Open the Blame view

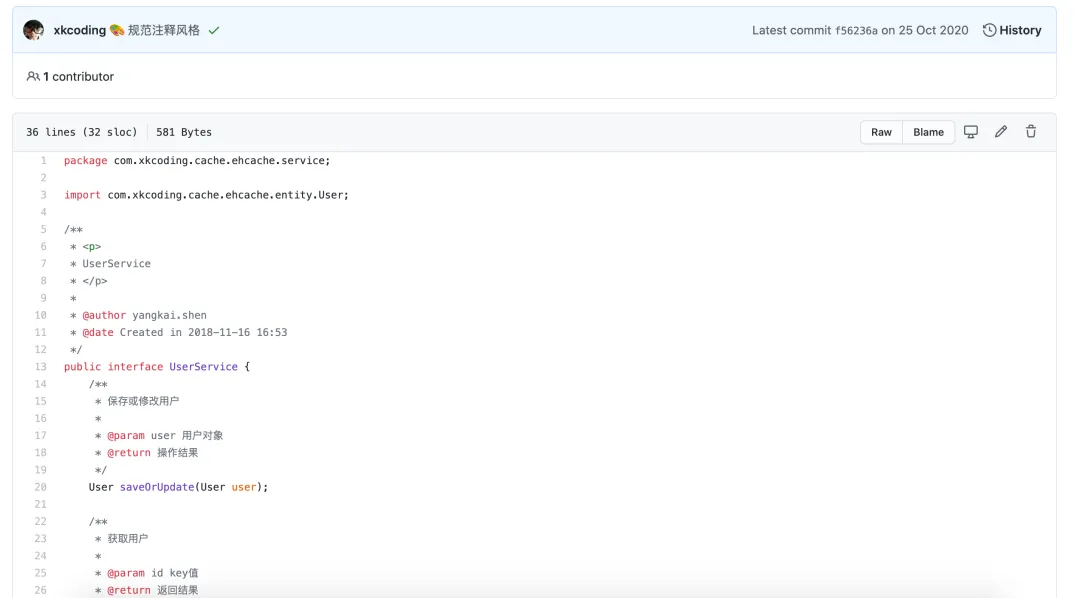(928, 132)
